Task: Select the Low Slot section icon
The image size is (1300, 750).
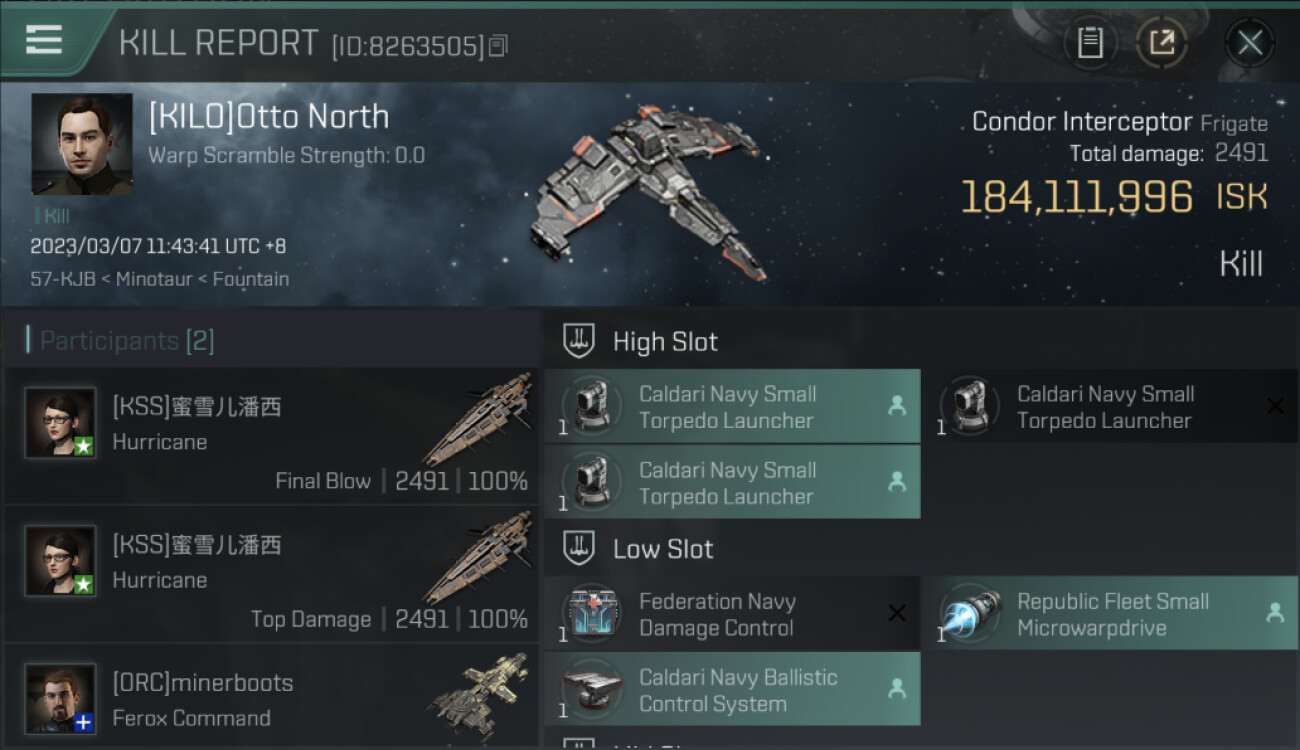Action: [x=579, y=548]
